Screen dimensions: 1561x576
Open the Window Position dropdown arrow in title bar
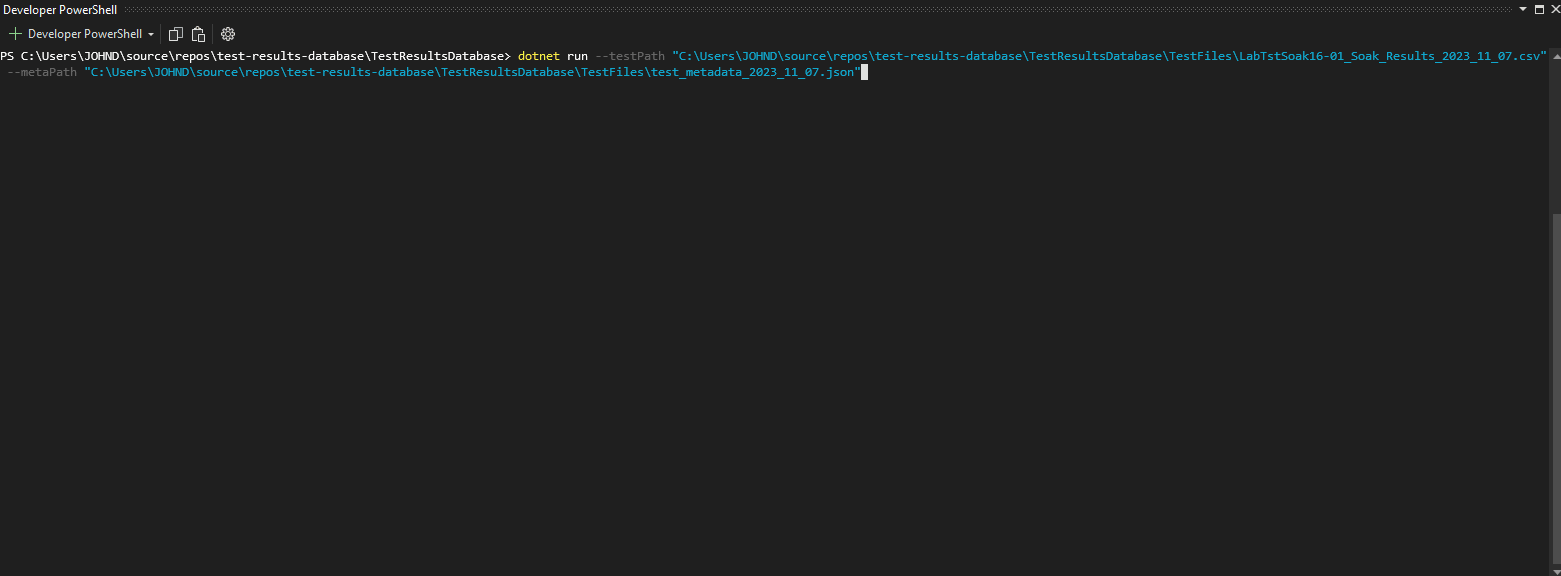1523,9
